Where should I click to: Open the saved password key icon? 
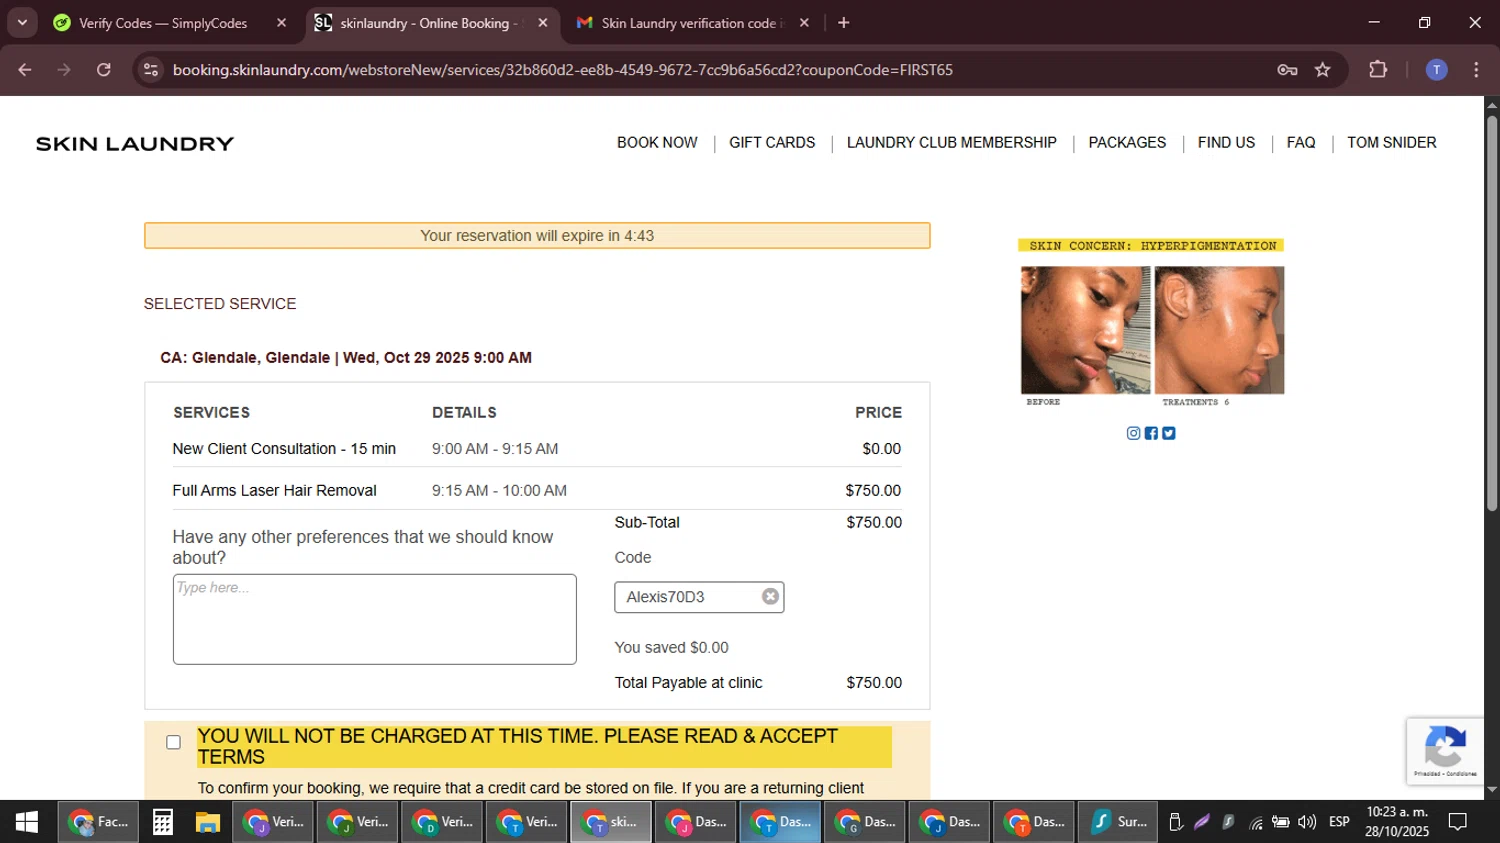tap(1287, 70)
